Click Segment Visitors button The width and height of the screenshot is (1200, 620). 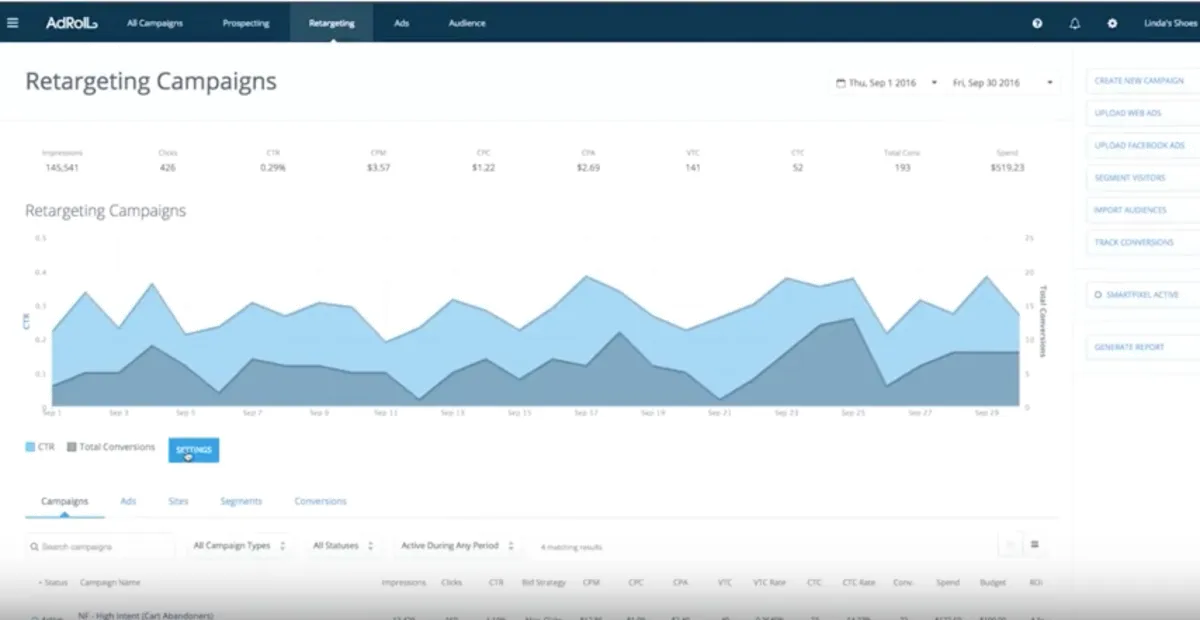1142,177
